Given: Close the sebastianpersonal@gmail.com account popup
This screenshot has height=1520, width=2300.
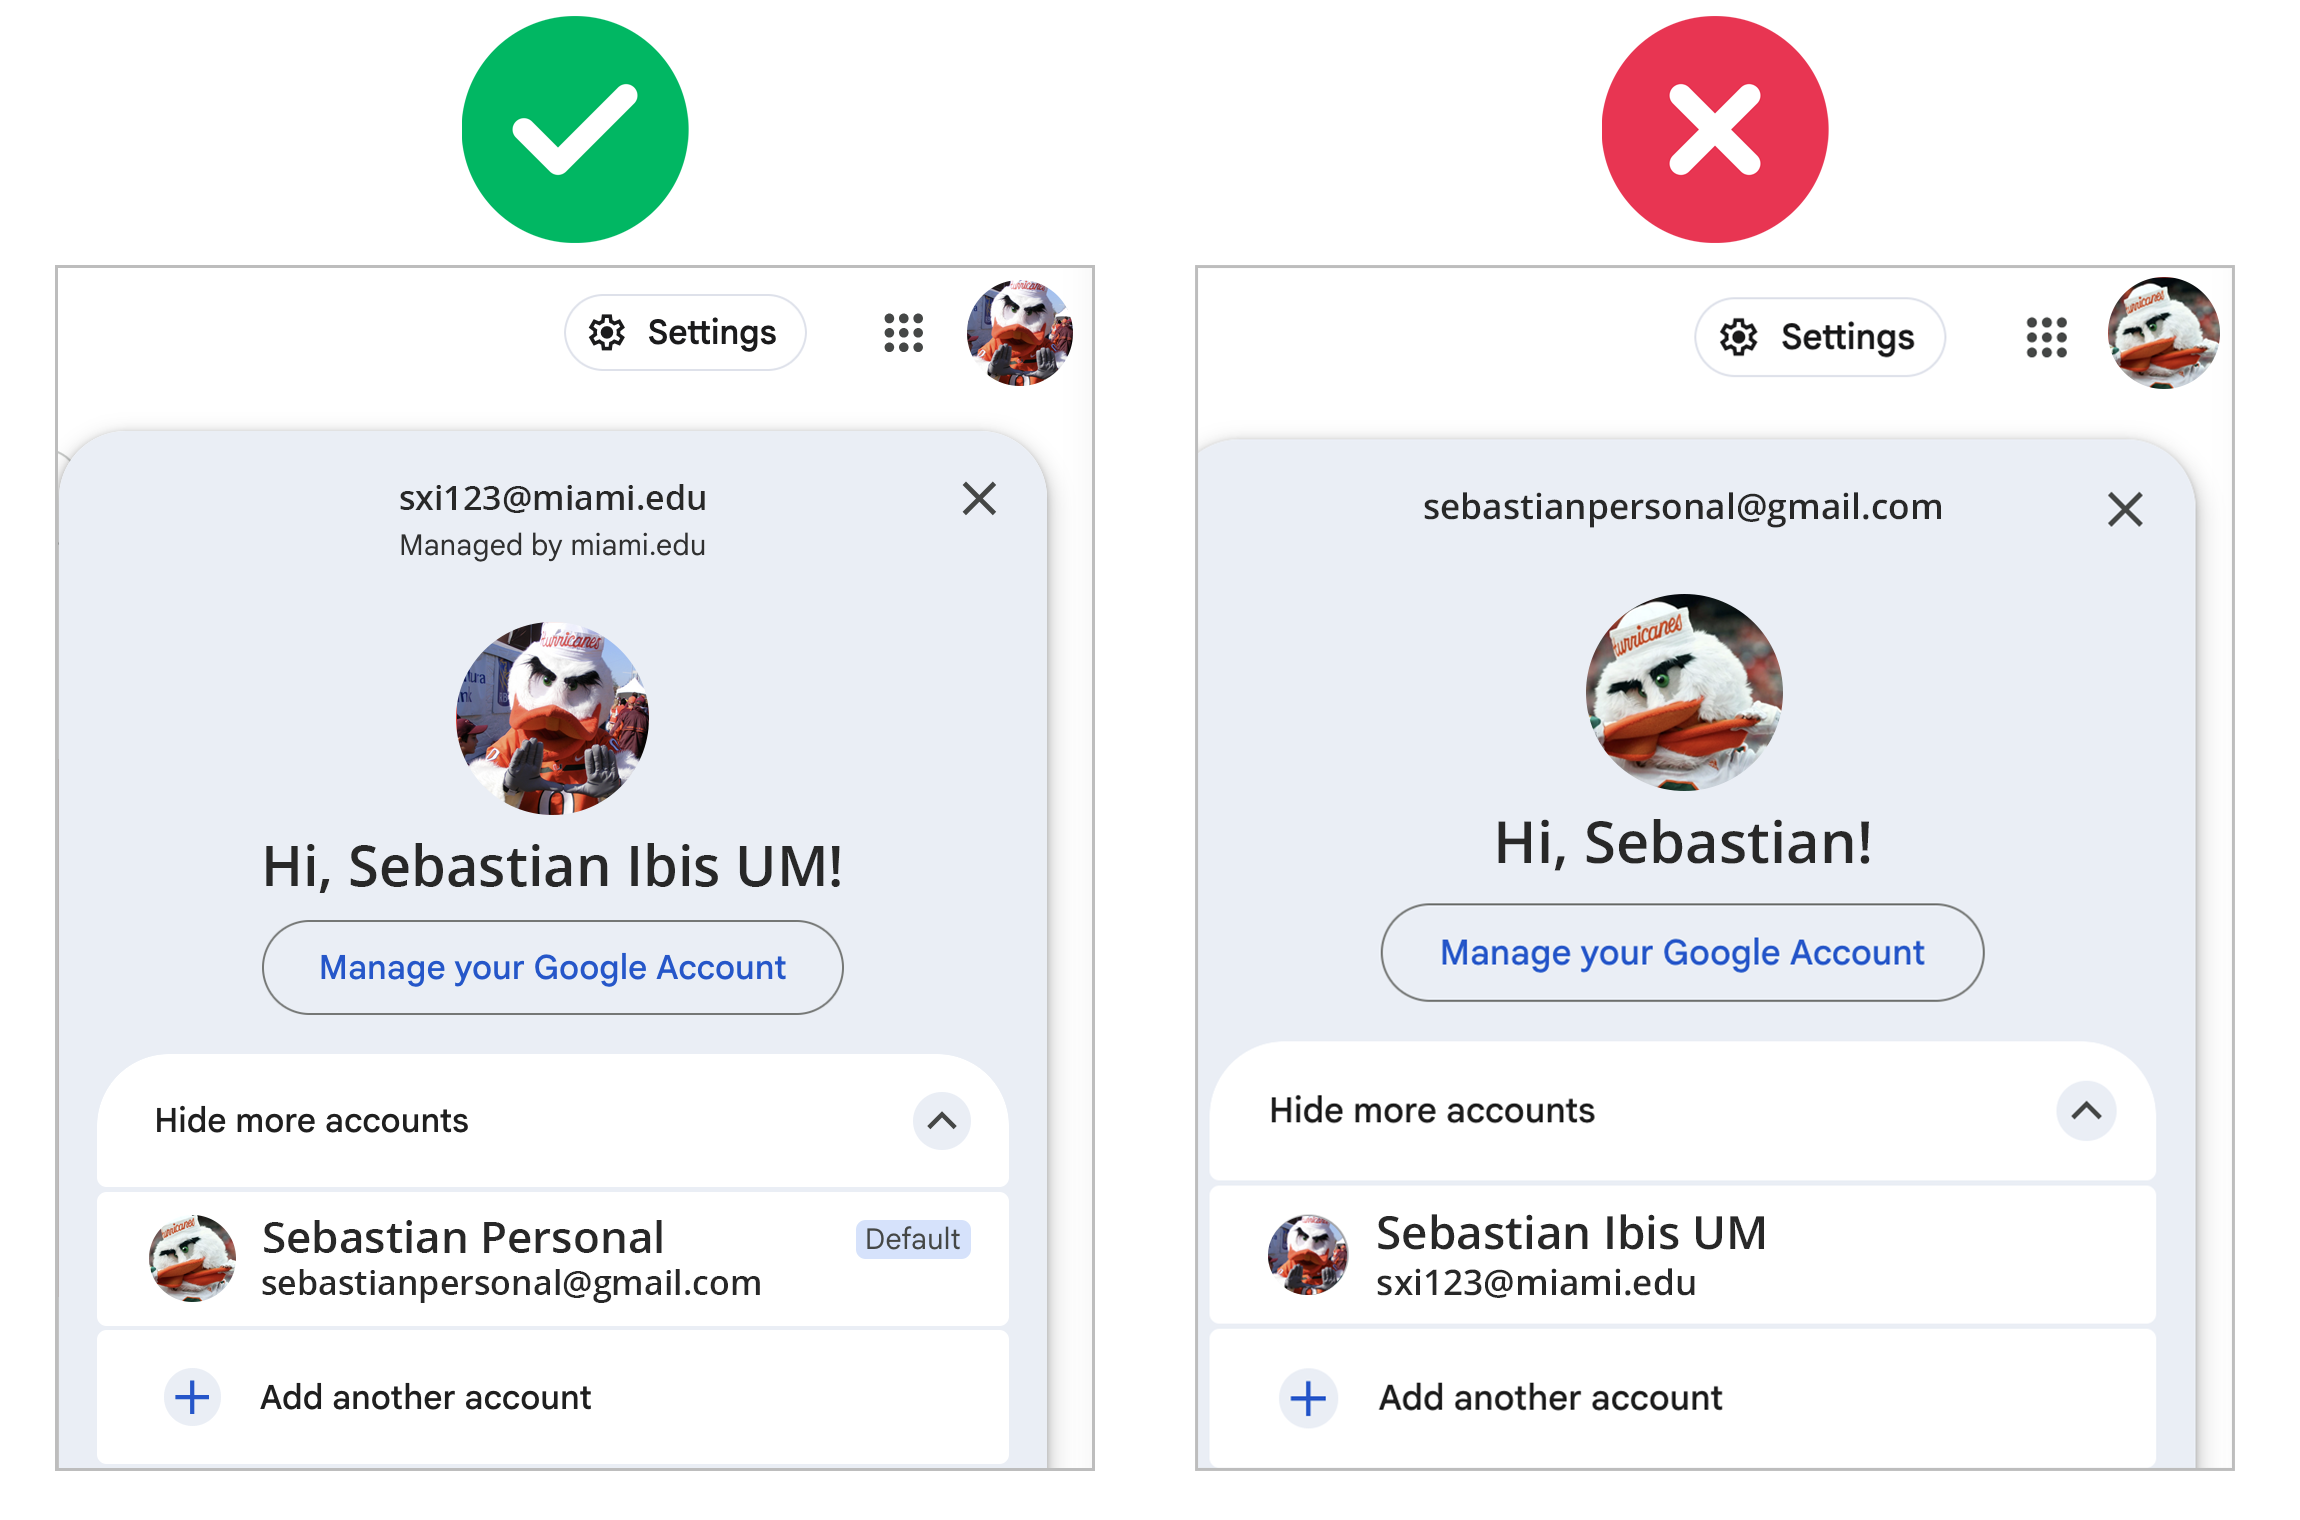Looking at the screenshot, I should 2124,509.
